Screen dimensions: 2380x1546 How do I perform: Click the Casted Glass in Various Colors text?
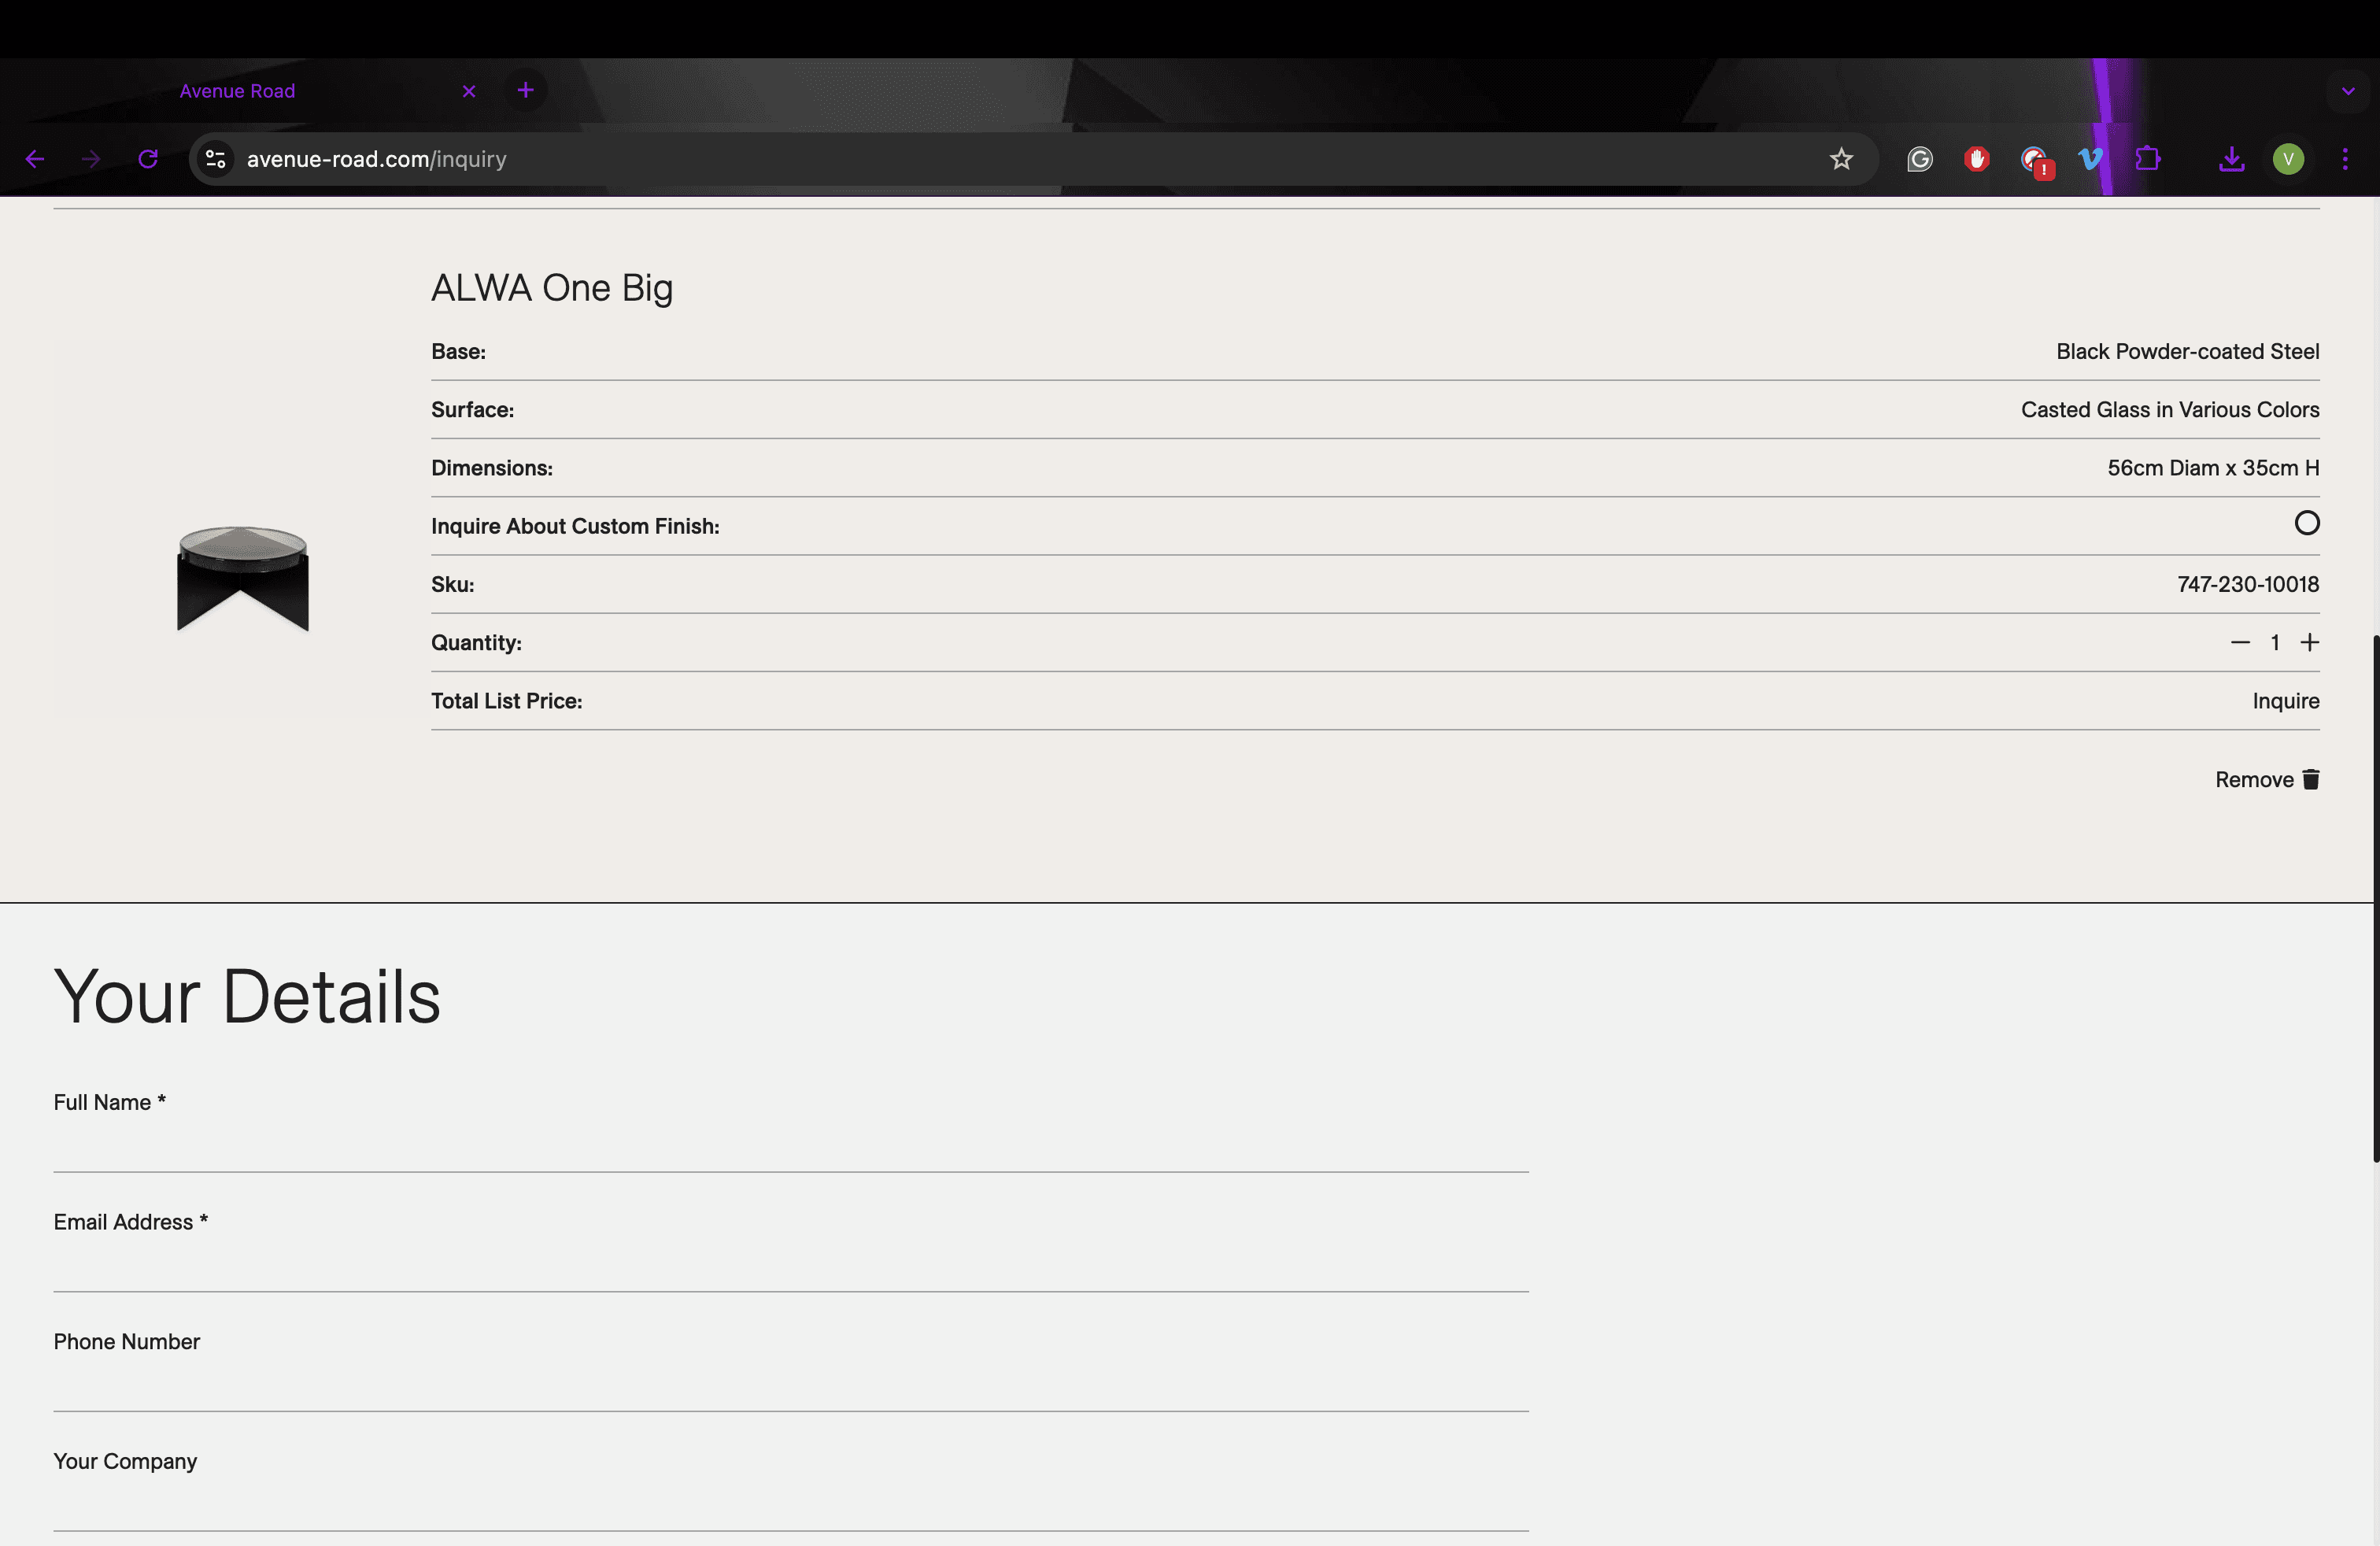2170,410
